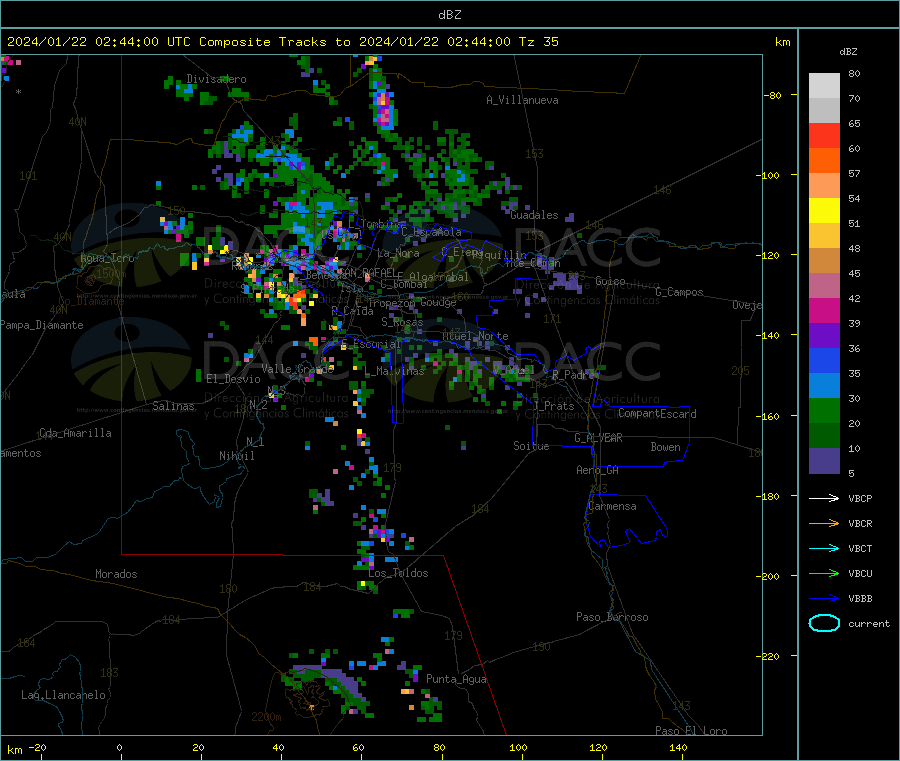Image resolution: width=900 pixels, height=761 pixels.
Task: Click the Cda_Amarilla location label
Action: click(75, 433)
